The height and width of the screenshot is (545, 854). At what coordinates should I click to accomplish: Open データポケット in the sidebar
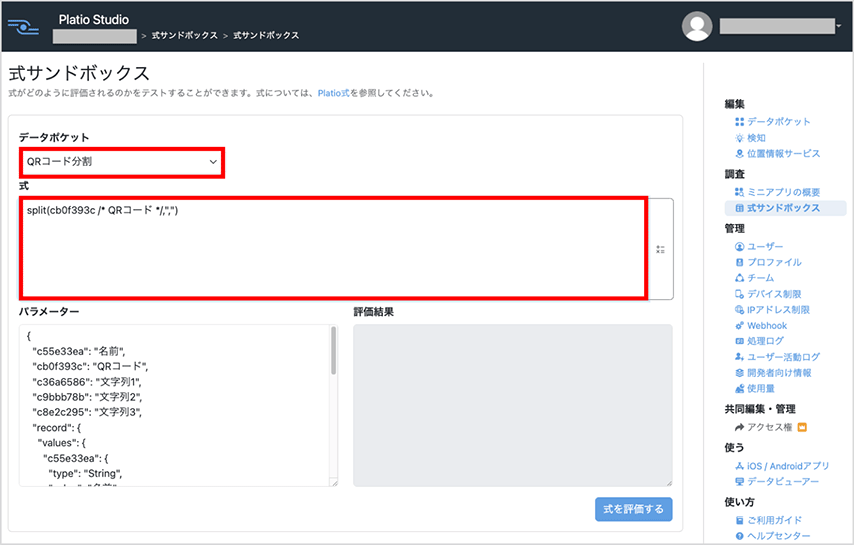[778, 121]
